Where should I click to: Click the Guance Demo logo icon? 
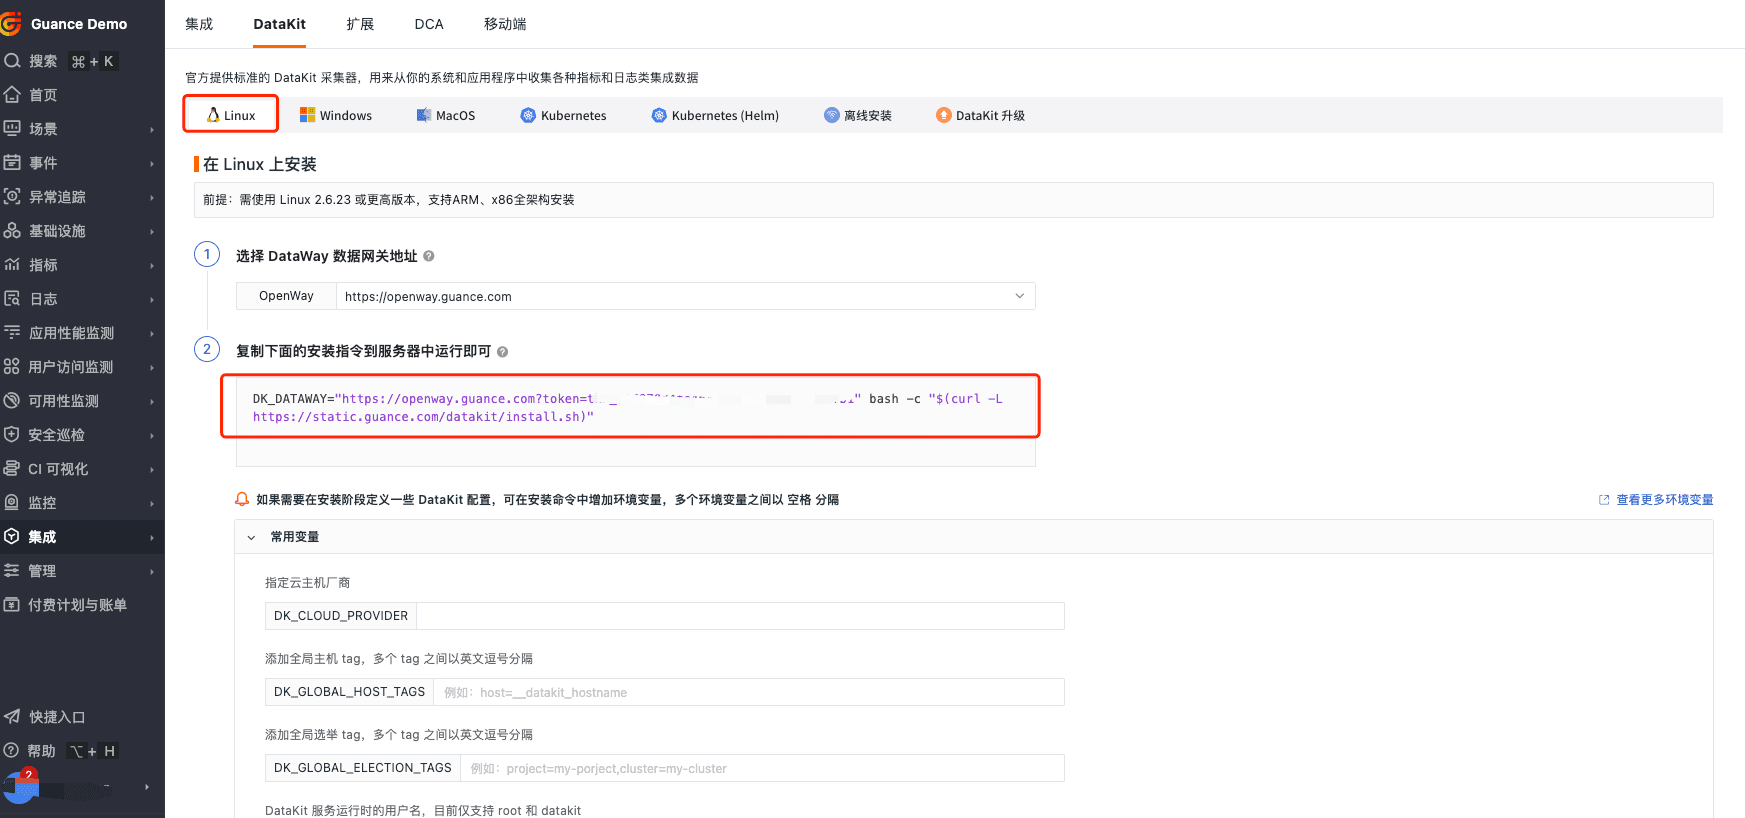tap(11, 23)
